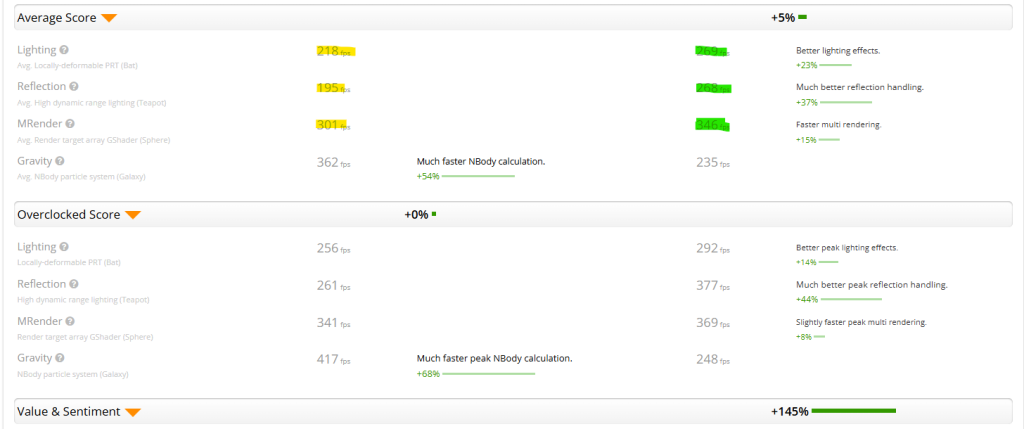Collapse the Average Score section arrow

tap(109, 18)
